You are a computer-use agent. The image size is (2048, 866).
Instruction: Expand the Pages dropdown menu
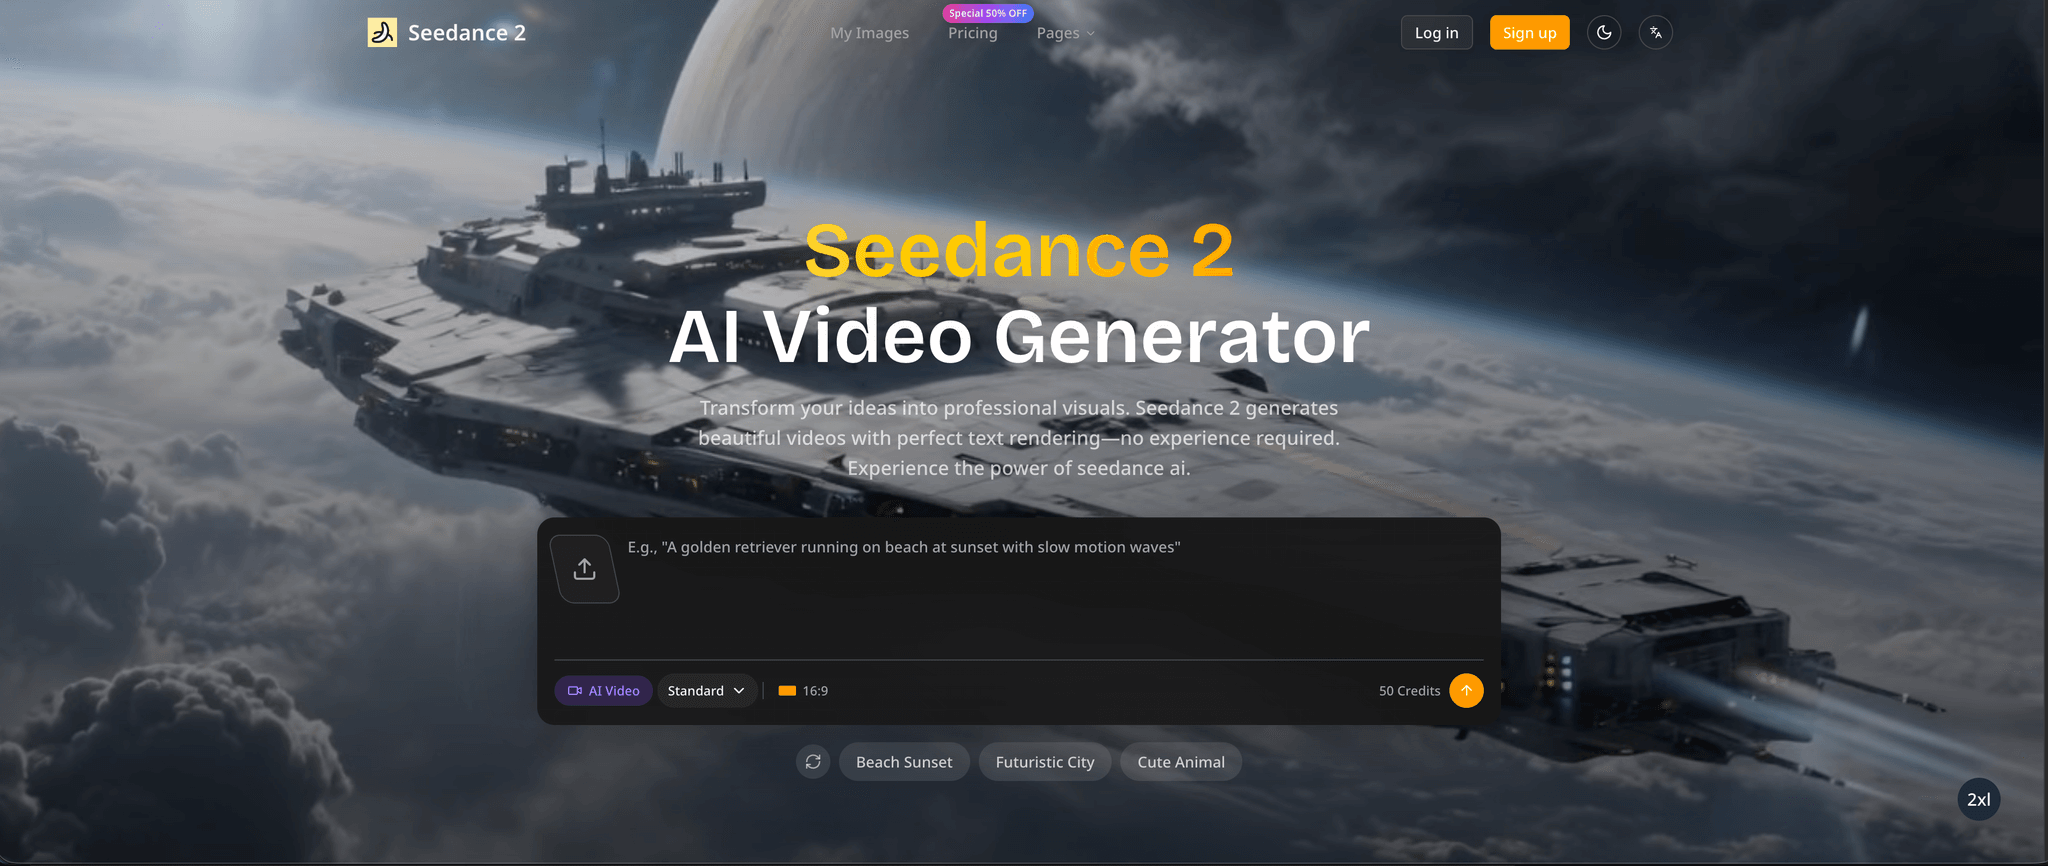click(x=1066, y=33)
